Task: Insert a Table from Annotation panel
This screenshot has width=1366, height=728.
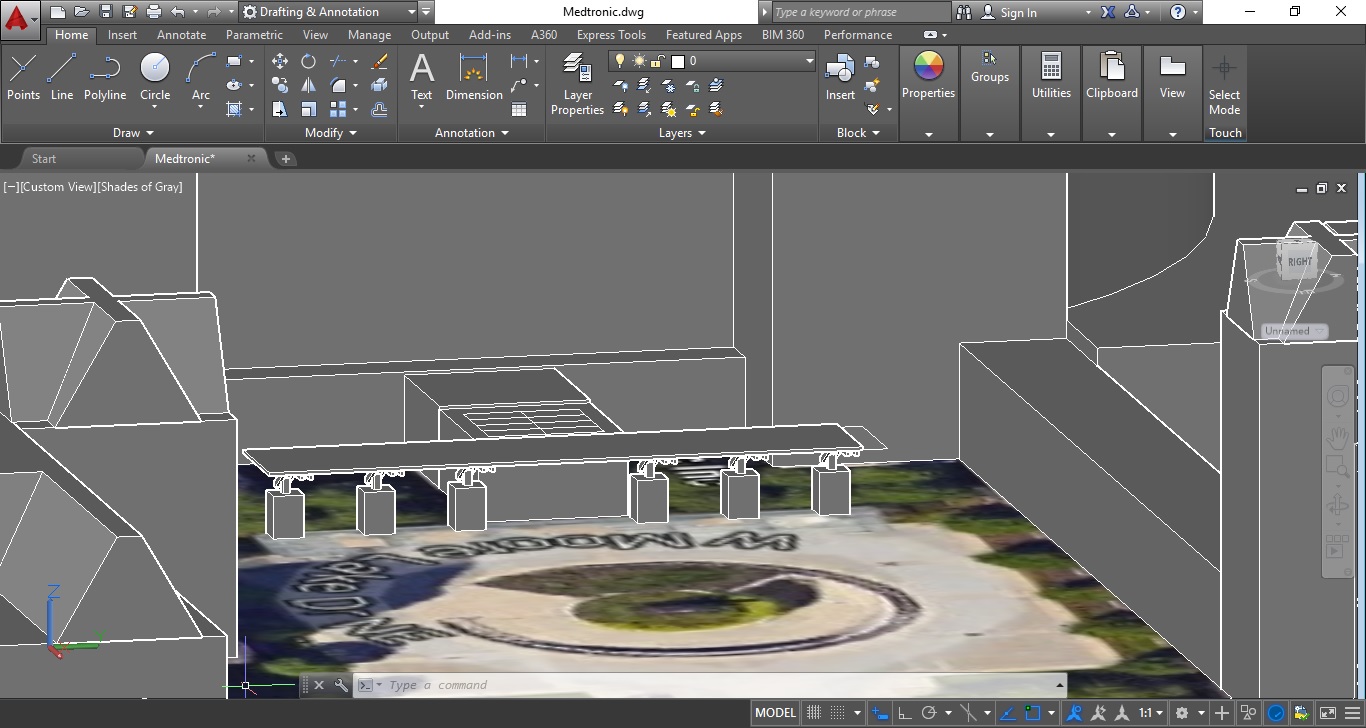Action: [519, 109]
